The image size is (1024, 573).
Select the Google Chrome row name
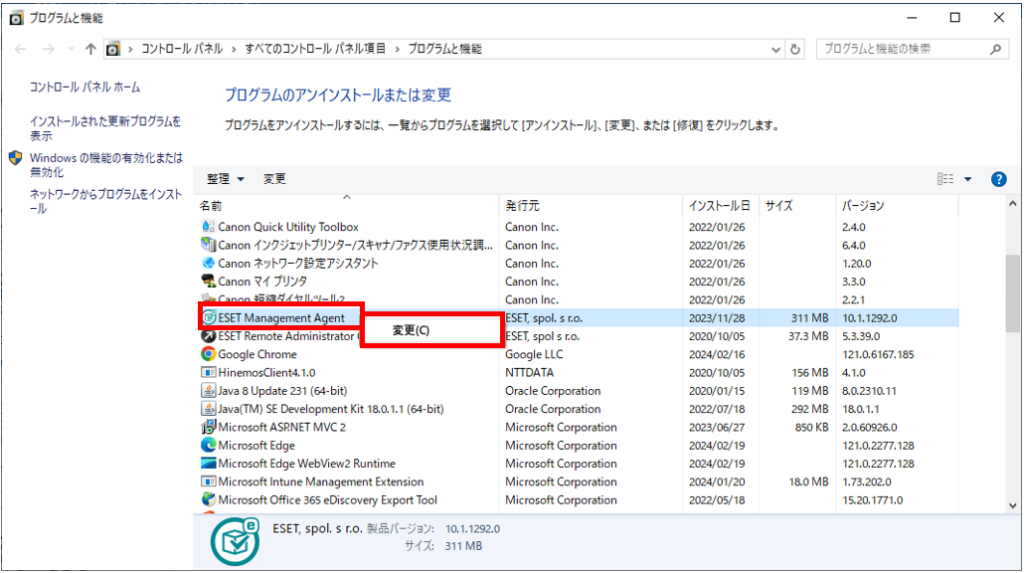click(257, 354)
